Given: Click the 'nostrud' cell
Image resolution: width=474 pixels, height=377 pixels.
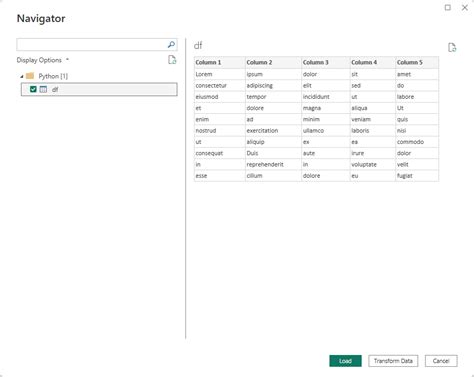Looking at the screenshot, I should [220, 131].
